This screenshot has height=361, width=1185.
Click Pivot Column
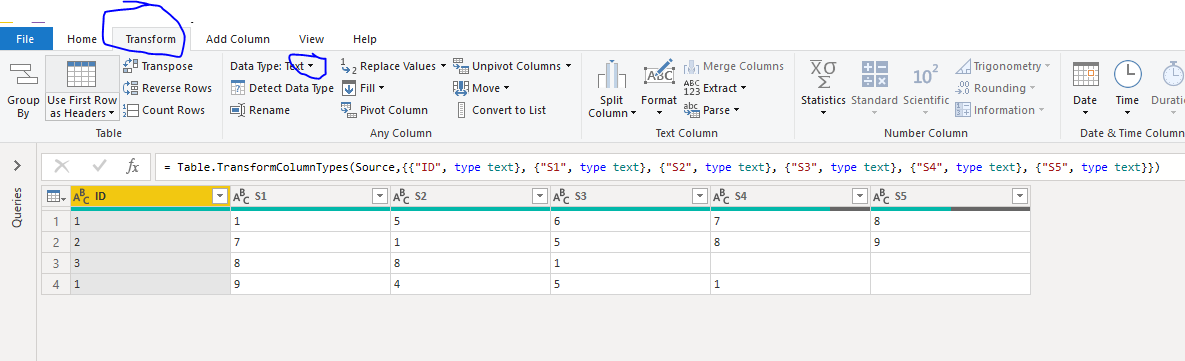tap(384, 110)
